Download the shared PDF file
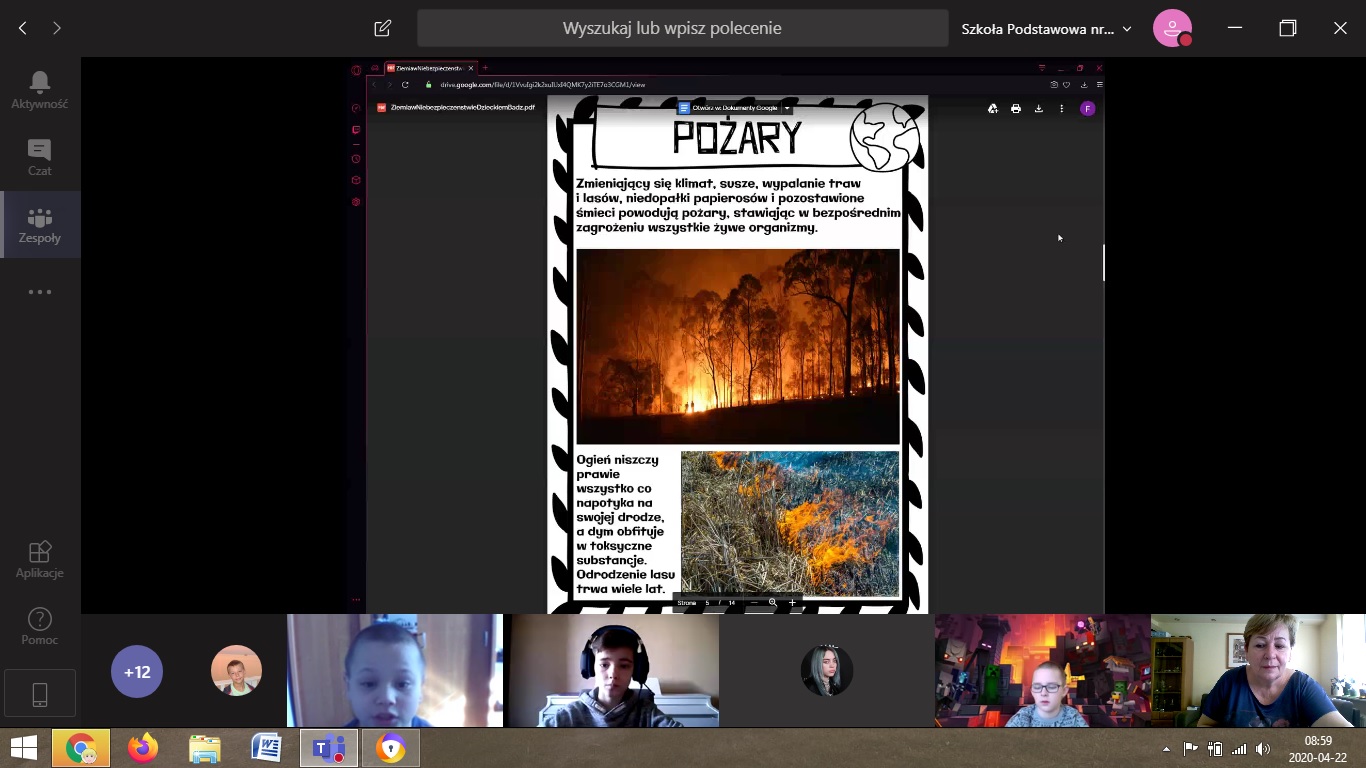This screenshot has width=1366, height=768. [x=1039, y=108]
